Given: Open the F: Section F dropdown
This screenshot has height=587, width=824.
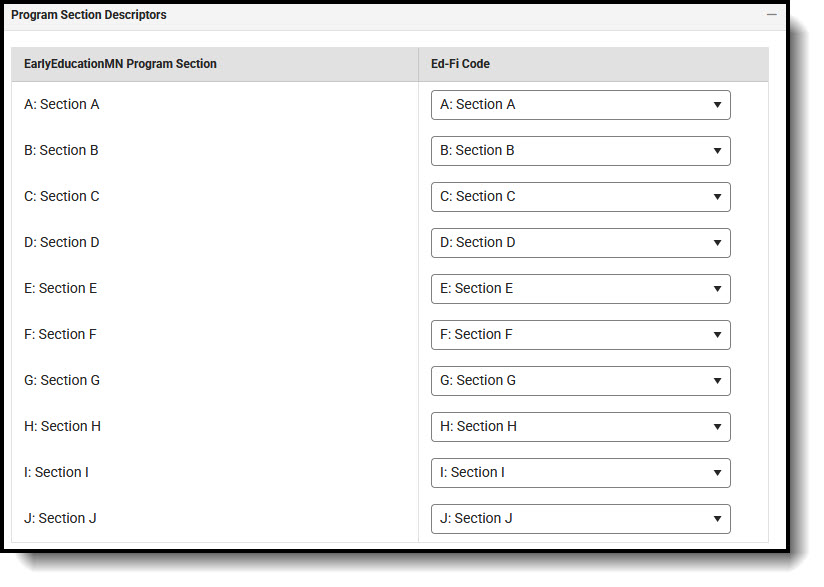Looking at the screenshot, I should point(580,335).
